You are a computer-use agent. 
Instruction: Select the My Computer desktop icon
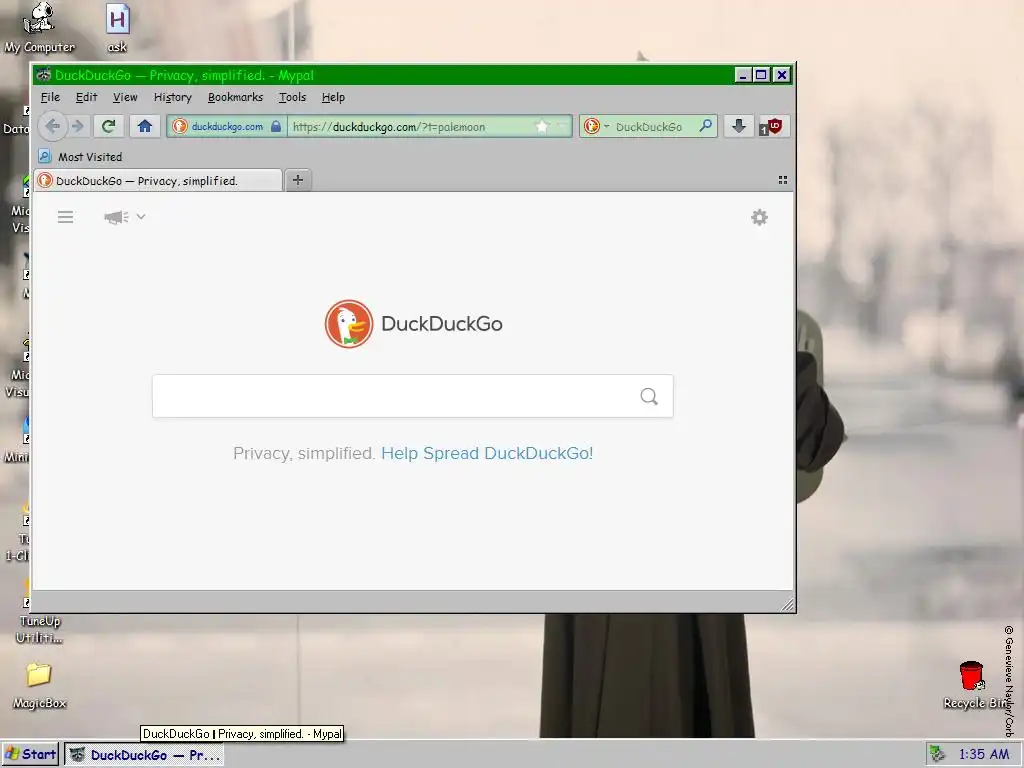click(39, 29)
